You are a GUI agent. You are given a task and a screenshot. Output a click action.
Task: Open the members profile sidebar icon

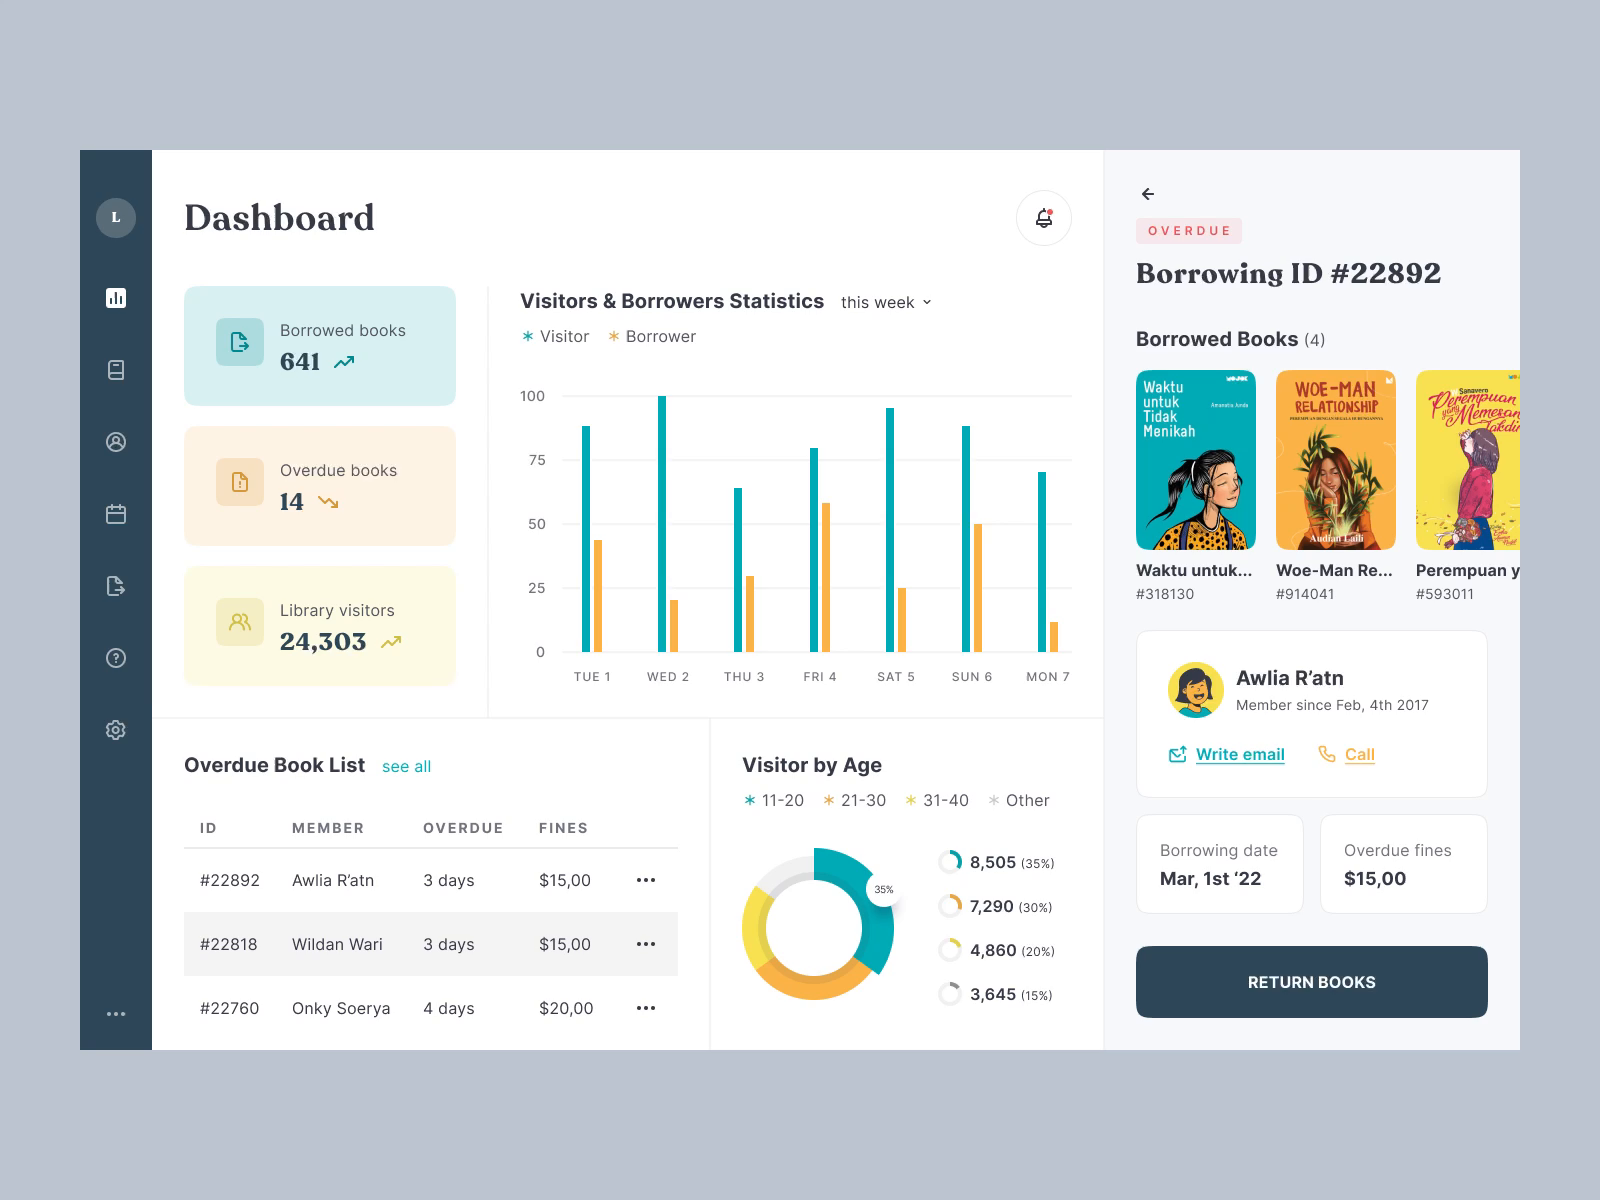116,442
